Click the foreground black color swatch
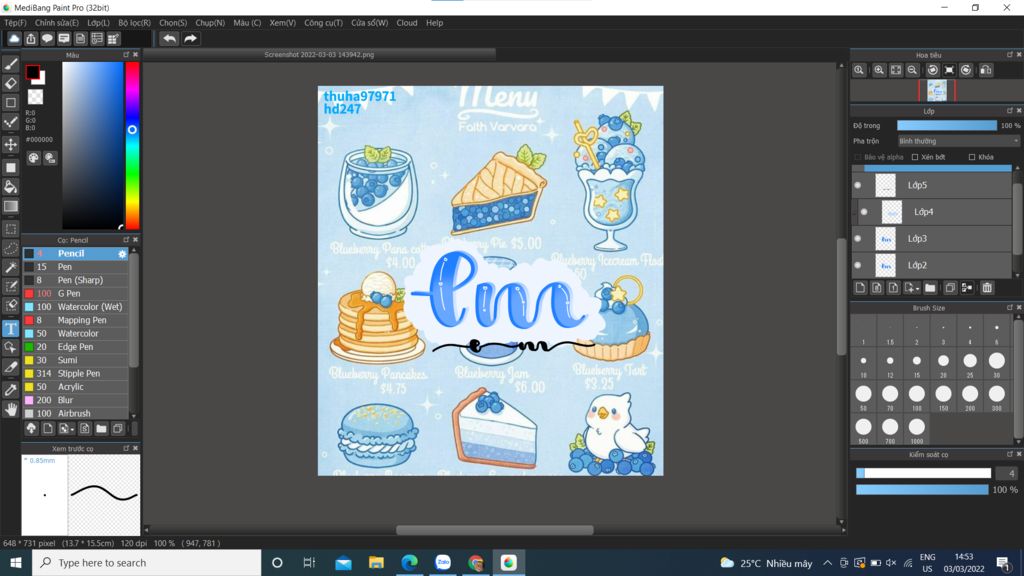Viewport: 1024px width, 576px height. [x=32, y=72]
